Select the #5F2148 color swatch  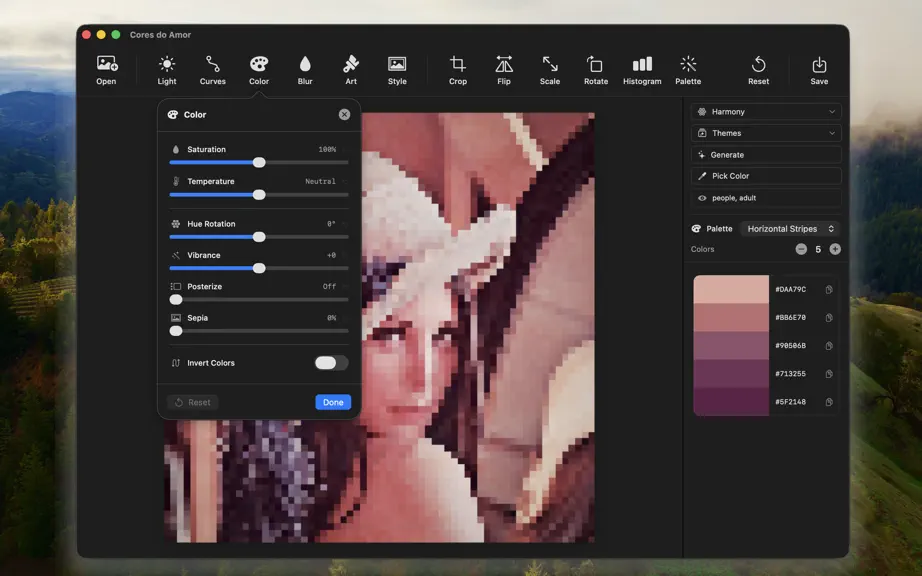731,402
